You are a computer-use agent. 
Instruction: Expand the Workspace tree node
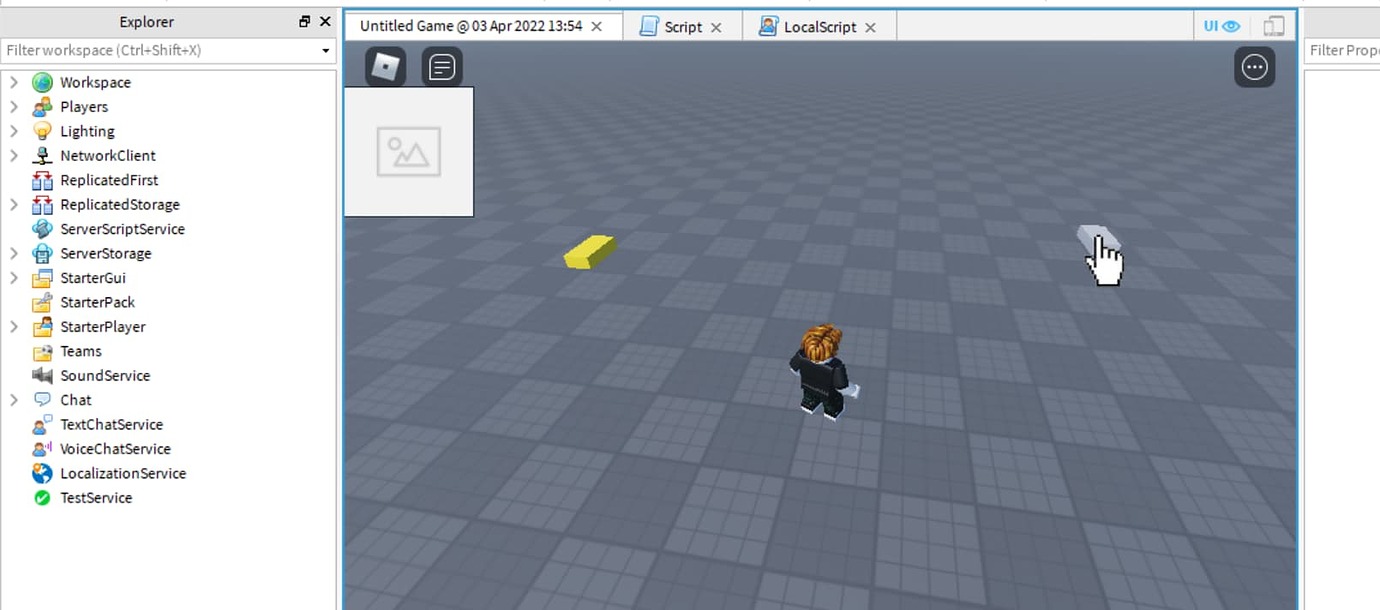pos(13,82)
